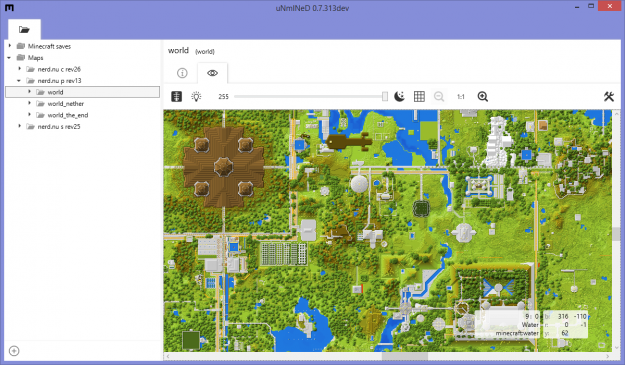625x365 pixels.
Task: Toggle the chunk grid icon
Action: 419,96
